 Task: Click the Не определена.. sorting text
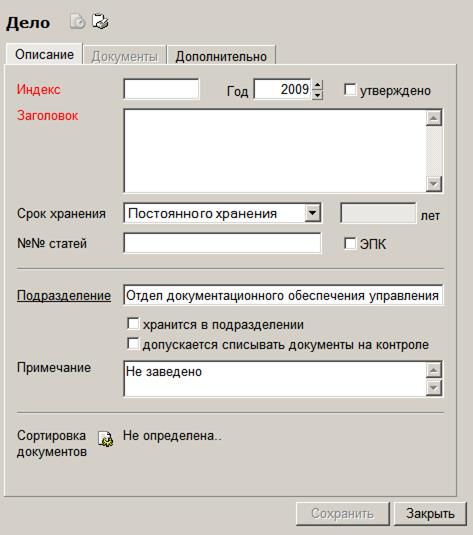coord(172,436)
